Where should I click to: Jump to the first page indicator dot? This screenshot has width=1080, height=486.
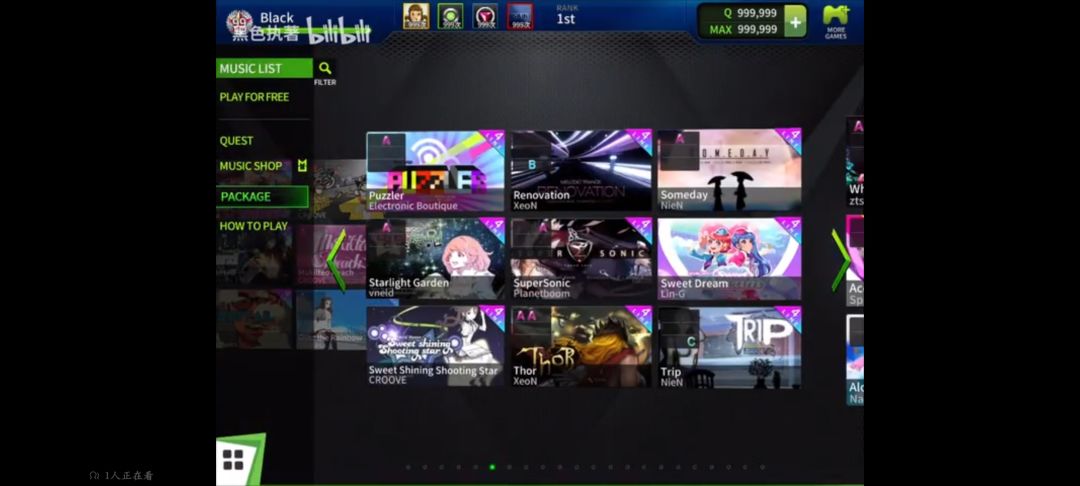pos(408,467)
